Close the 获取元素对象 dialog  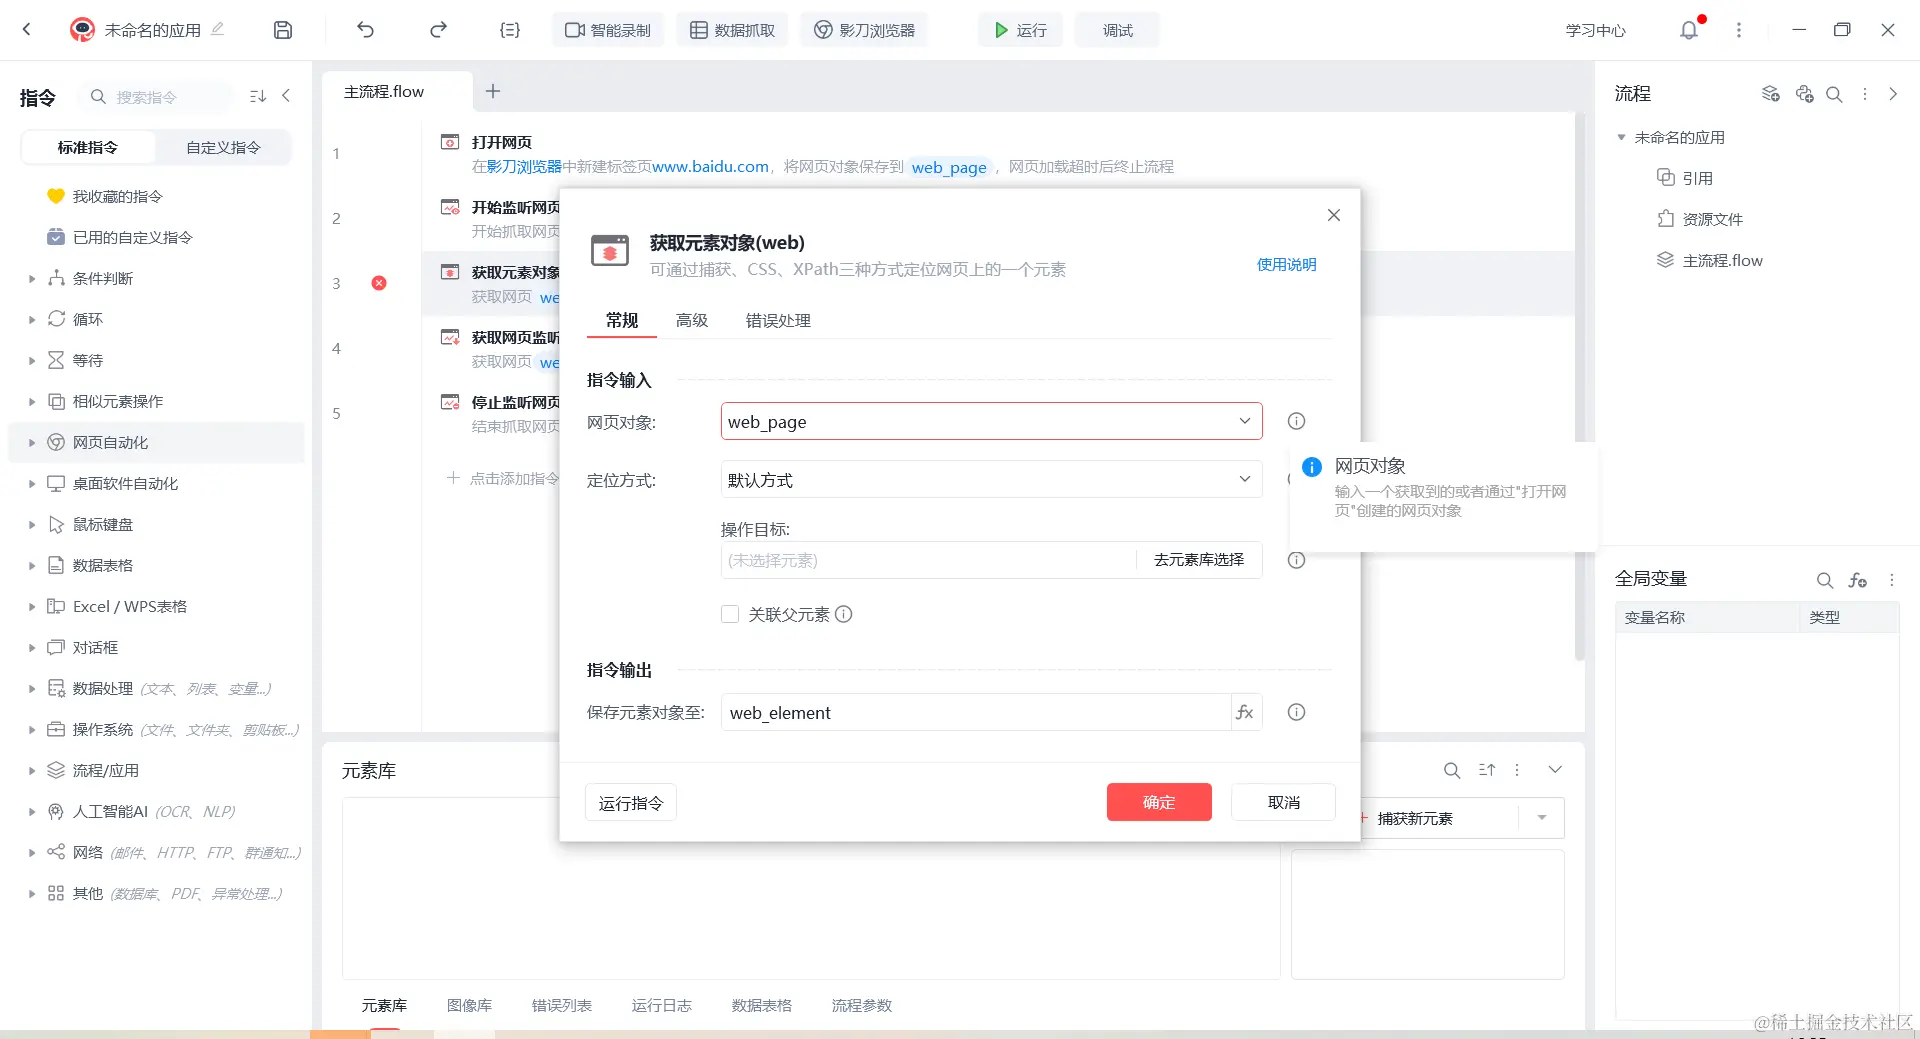click(1334, 215)
